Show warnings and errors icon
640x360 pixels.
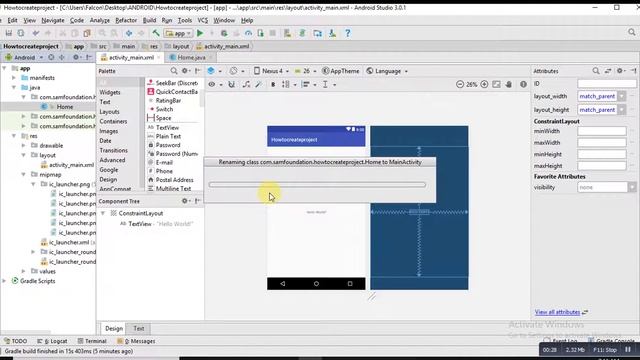[523, 84]
